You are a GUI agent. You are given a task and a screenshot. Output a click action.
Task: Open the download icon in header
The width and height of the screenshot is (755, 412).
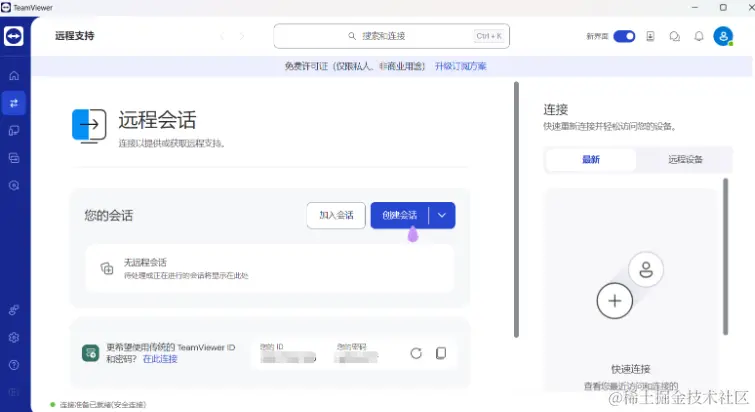pyautogui.click(x=650, y=36)
